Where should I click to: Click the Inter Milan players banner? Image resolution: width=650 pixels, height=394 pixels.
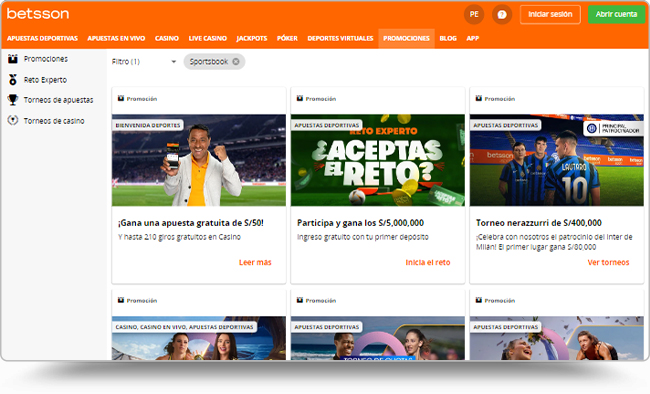(556, 160)
